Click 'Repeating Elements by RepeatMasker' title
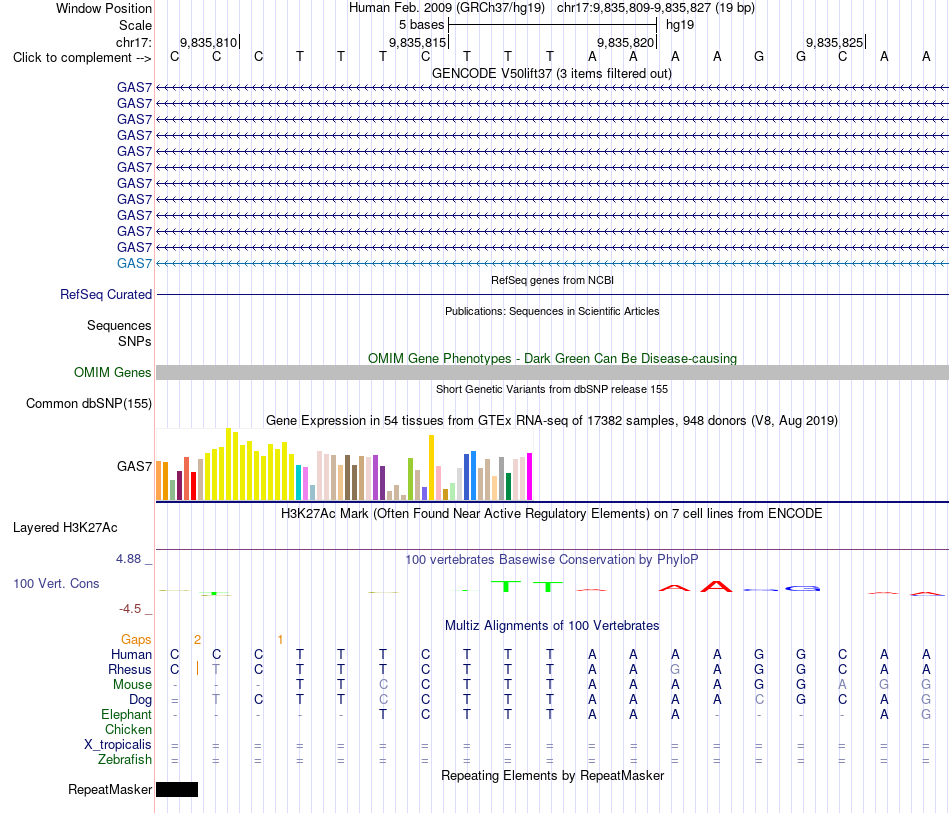Image resolution: width=950 pixels, height=813 pixels. [553, 776]
